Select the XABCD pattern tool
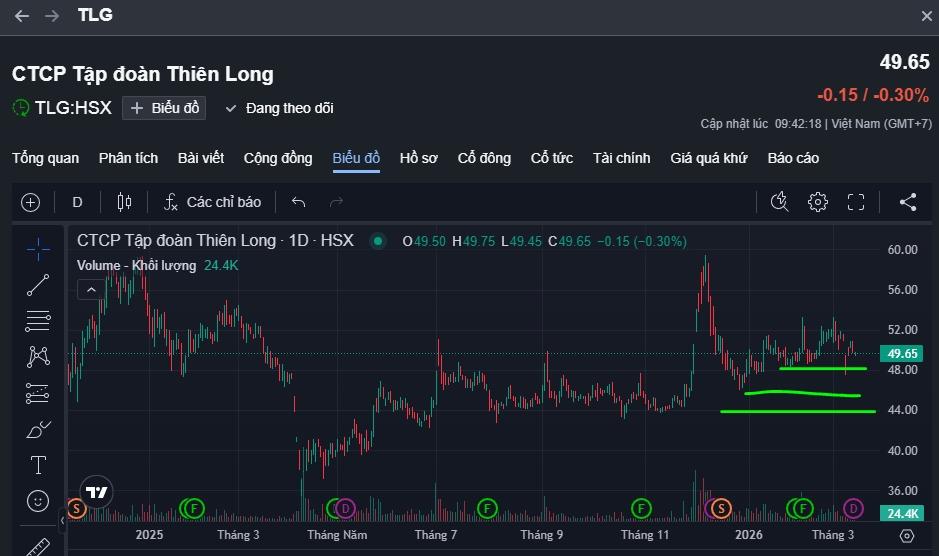 point(38,356)
